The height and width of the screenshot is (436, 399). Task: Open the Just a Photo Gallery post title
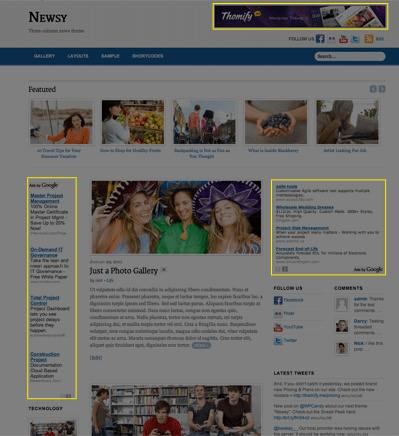123,271
